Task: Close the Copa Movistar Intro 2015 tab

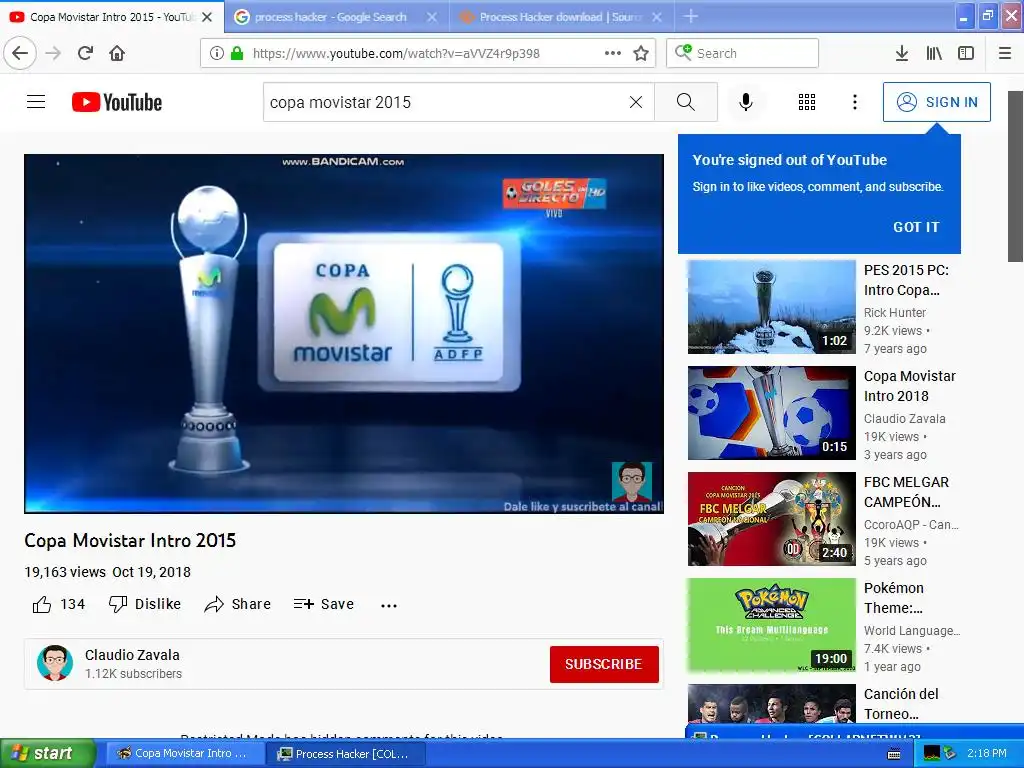Action: 207,17
